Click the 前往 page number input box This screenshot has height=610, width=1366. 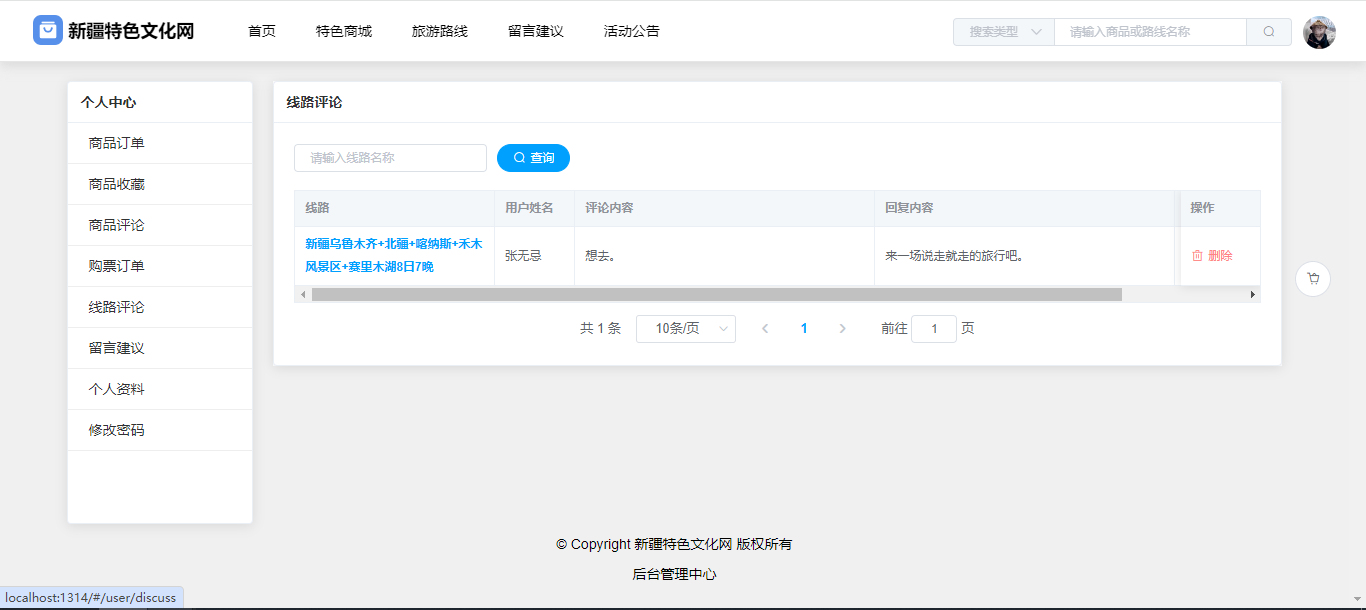tap(933, 329)
